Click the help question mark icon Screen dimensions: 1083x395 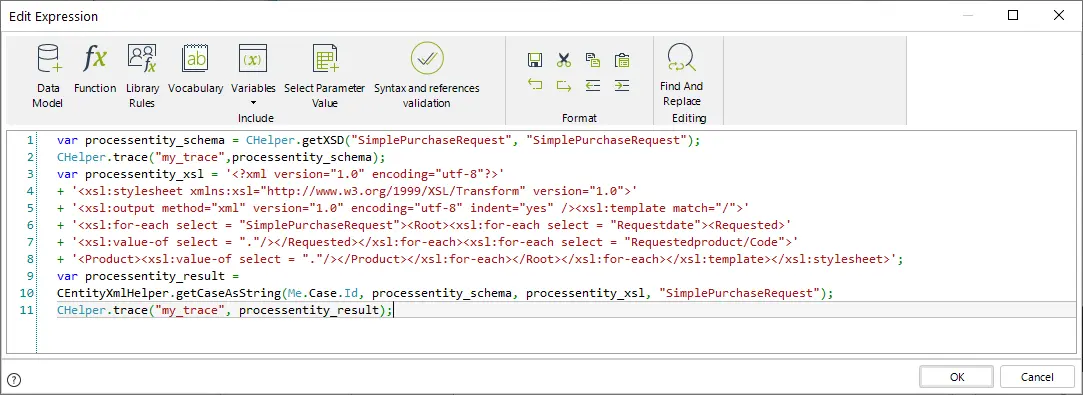pos(14,379)
